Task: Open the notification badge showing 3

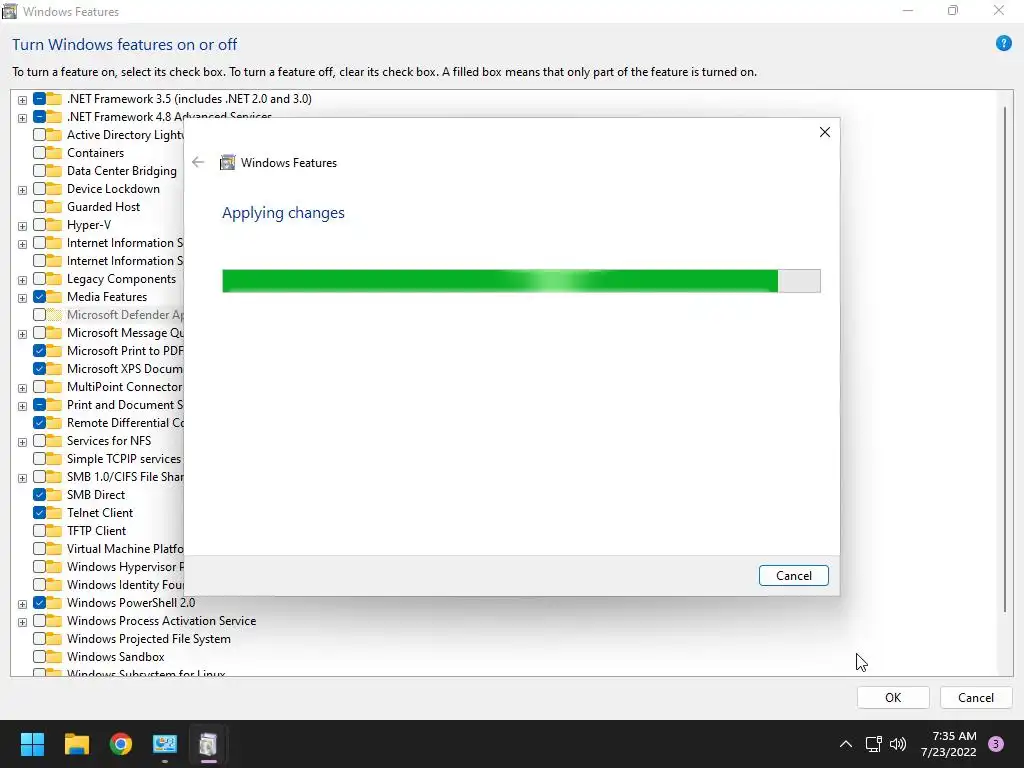Action: pyautogui.click(x=995, y=744)
